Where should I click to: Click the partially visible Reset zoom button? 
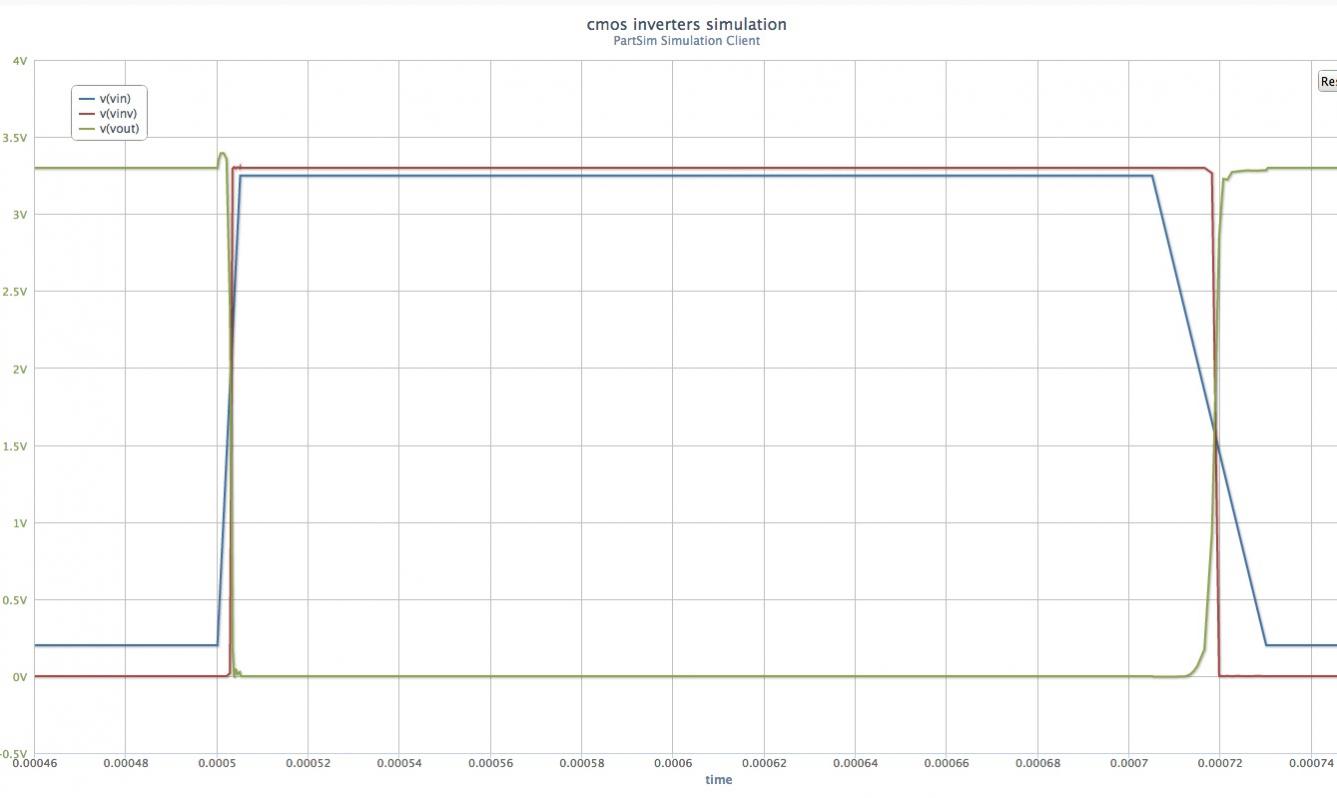1327,81
